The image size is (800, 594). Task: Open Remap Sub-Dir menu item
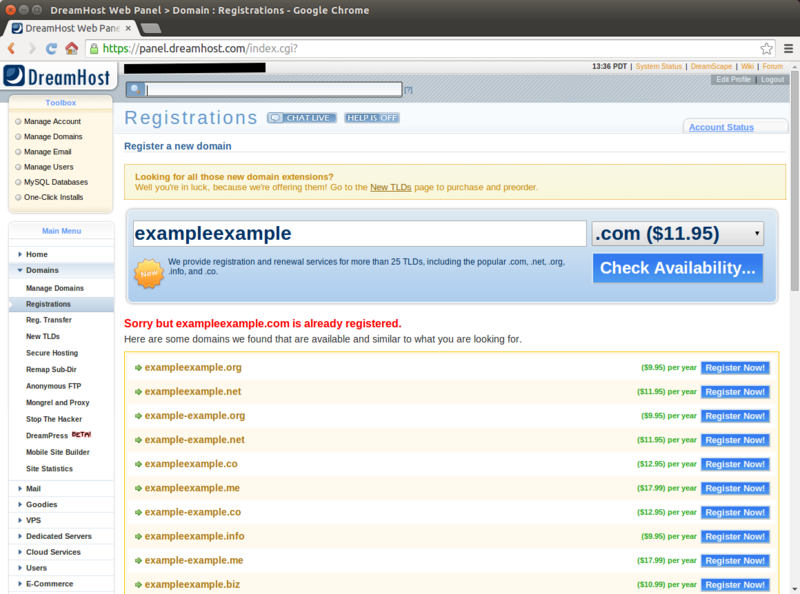[51, 369]
